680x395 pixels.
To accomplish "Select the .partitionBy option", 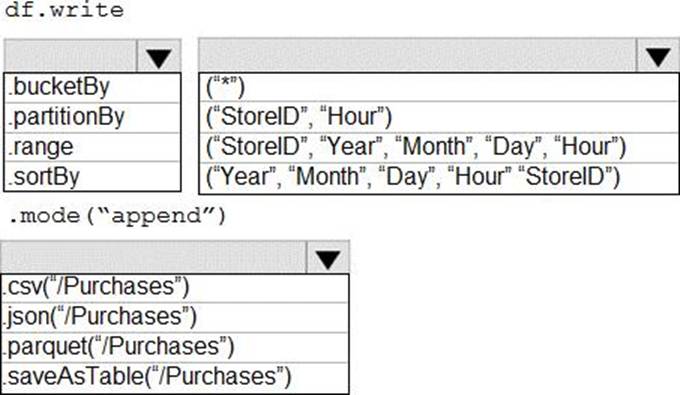I will pyautogui.click(x=92, y=118).
